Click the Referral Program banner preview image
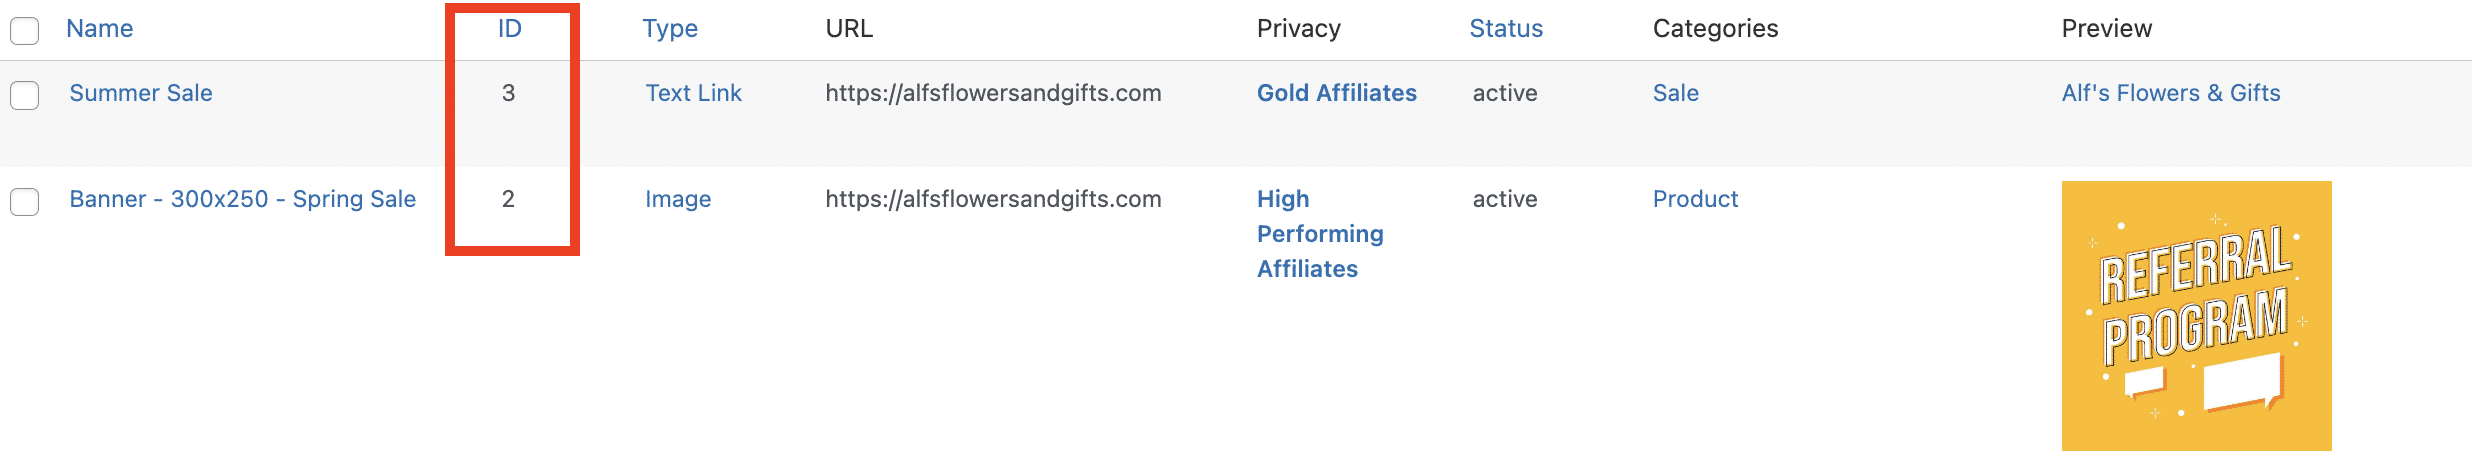2472x472 pixels. (2197, 316)
